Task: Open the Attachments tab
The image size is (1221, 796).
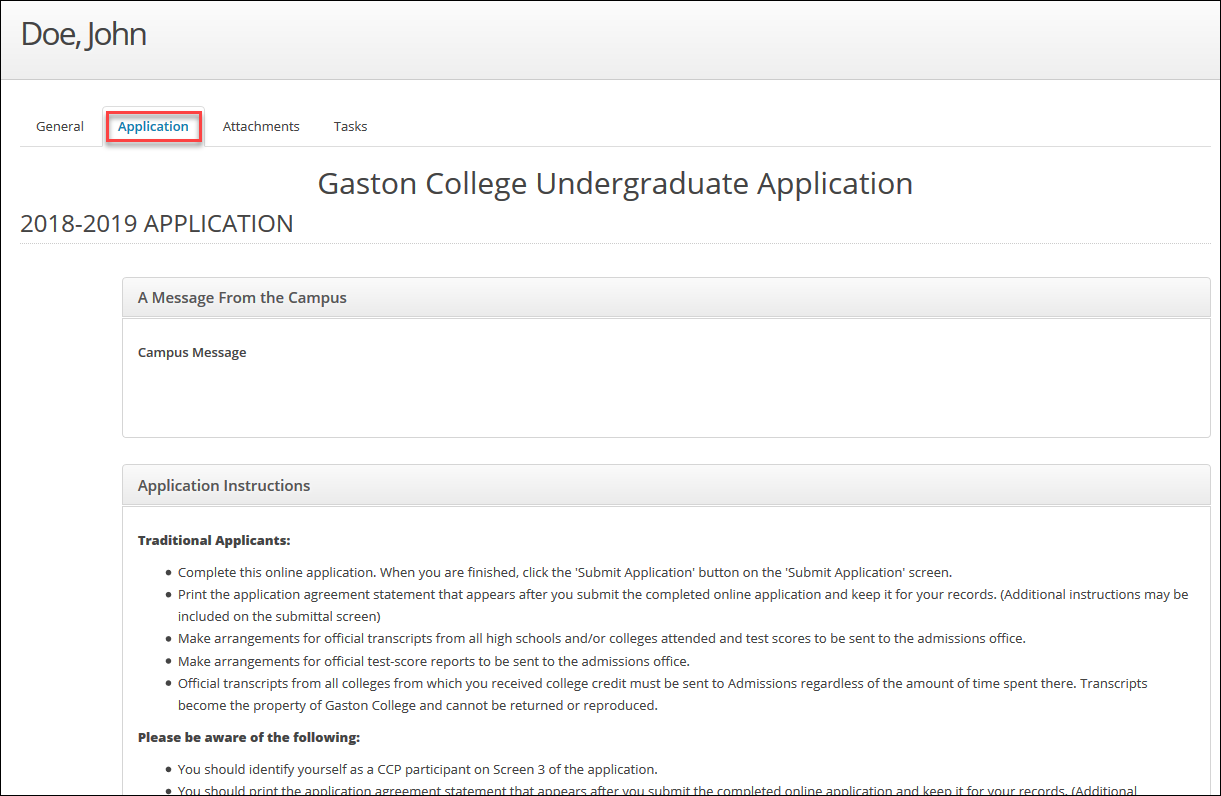Action: (261, 126)
